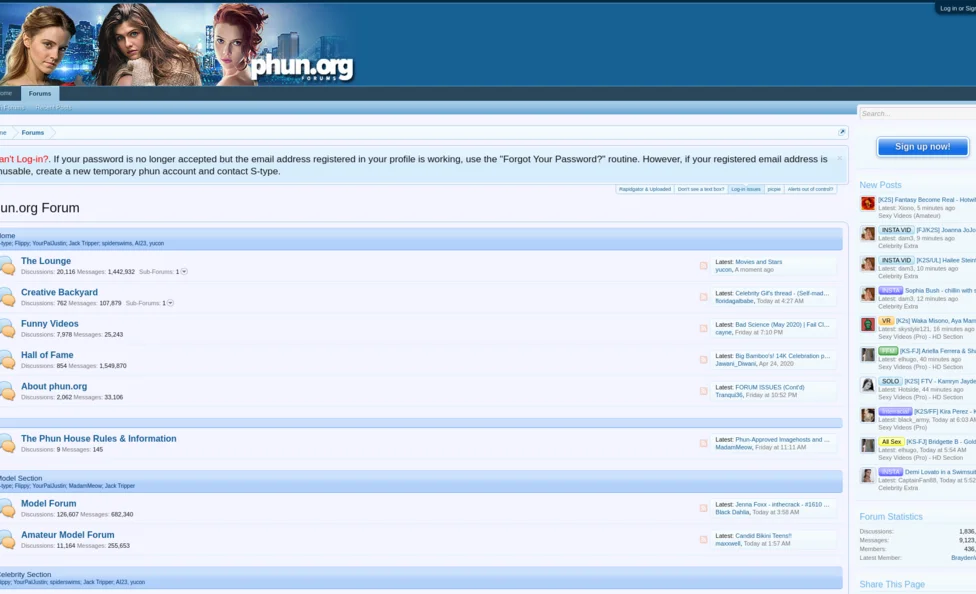
Task: Click RSS feed icon for Hall of Fame
Action: pyautogui.click(x=703, y=360)
